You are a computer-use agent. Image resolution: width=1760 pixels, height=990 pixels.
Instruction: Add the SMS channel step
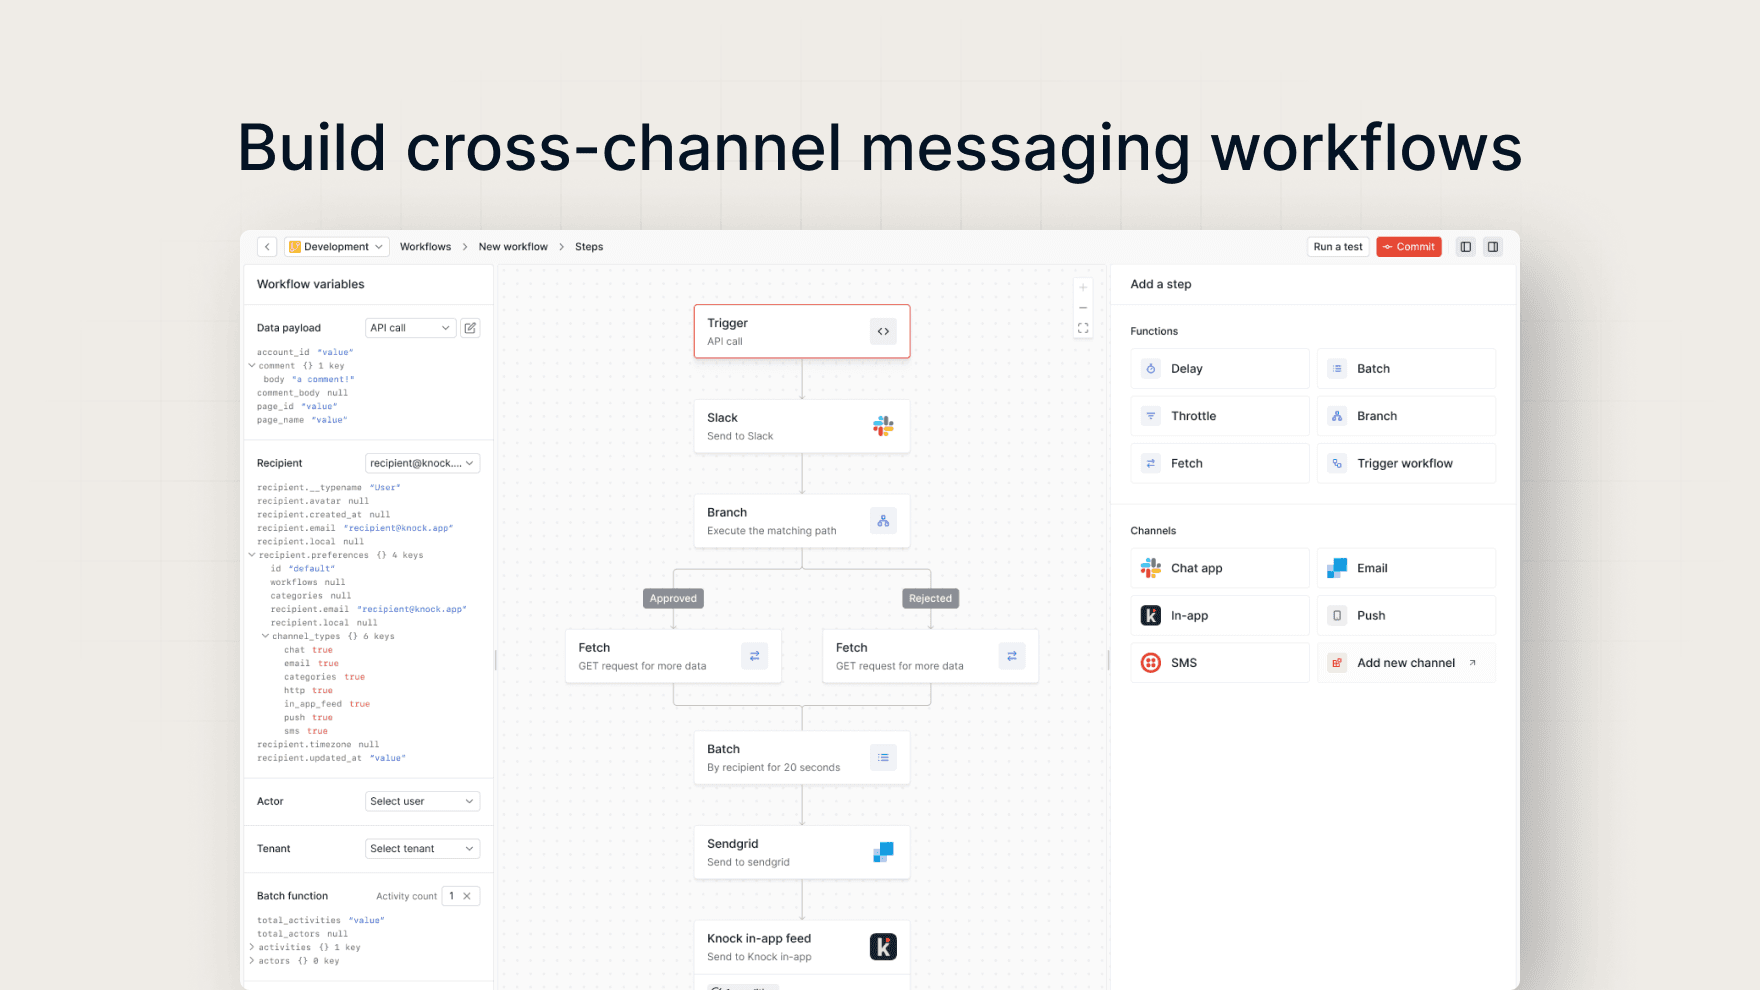1219,663
